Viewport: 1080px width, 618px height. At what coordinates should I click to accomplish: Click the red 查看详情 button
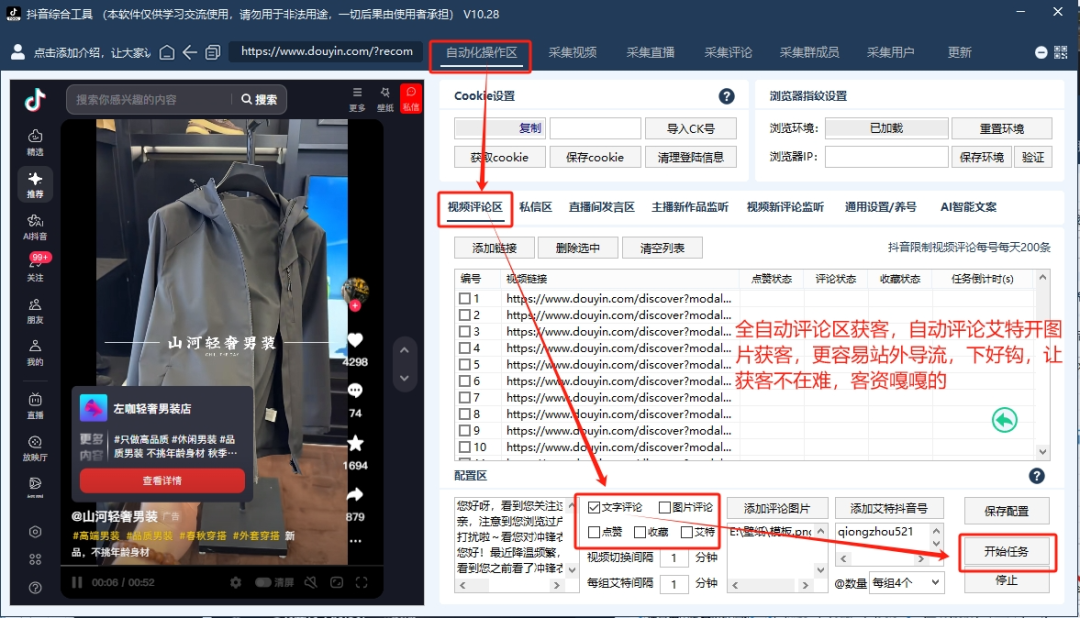[x=163, y=481]
